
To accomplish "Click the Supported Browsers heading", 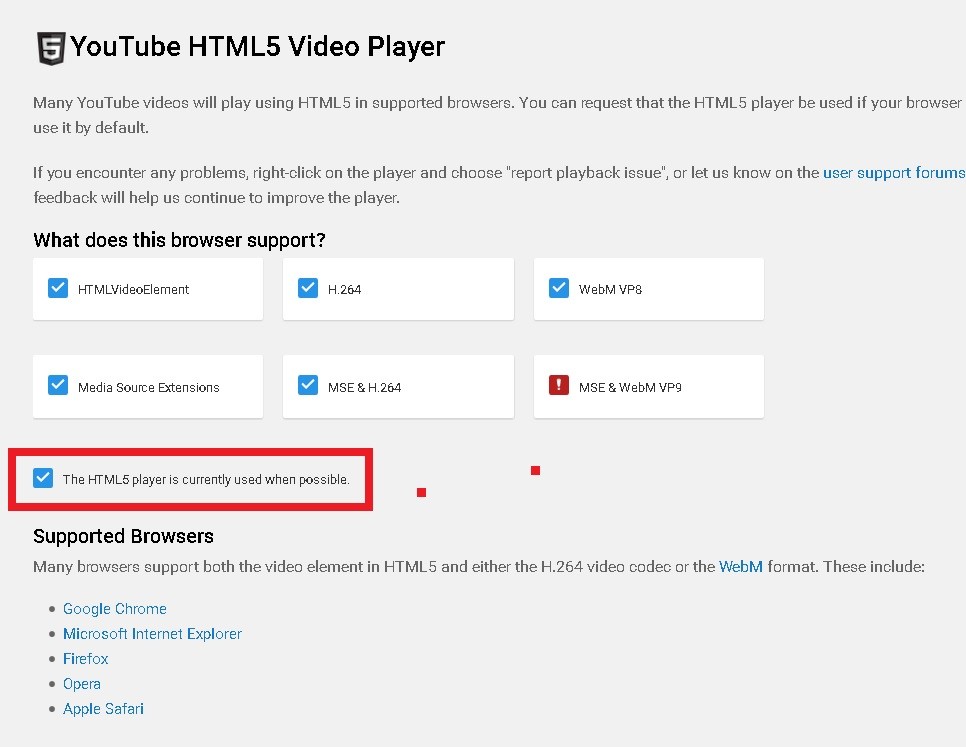I will coord(123,536).
